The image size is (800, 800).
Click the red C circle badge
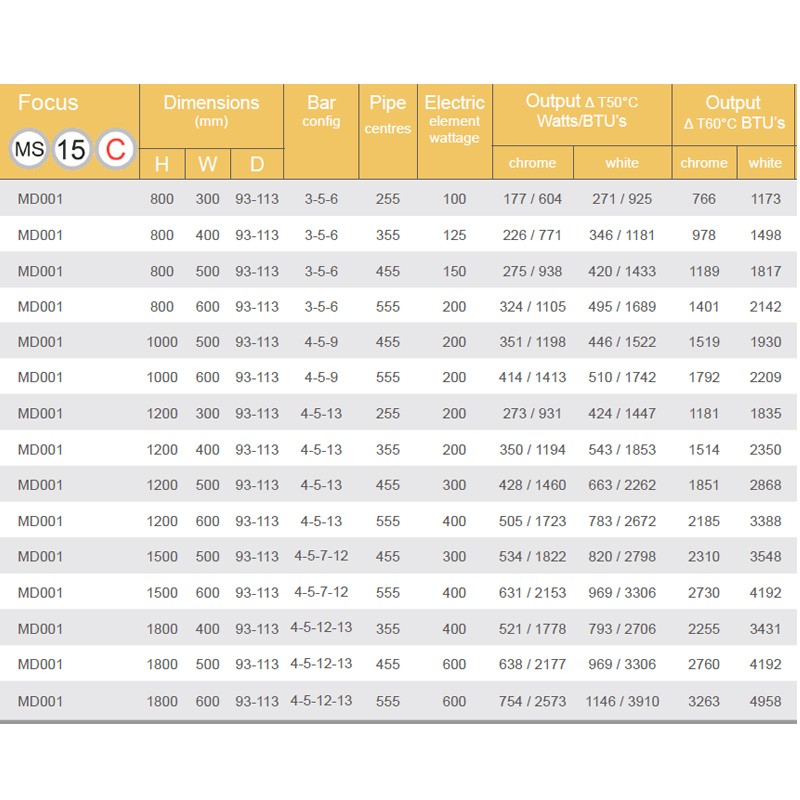click(x=115, y=149)
